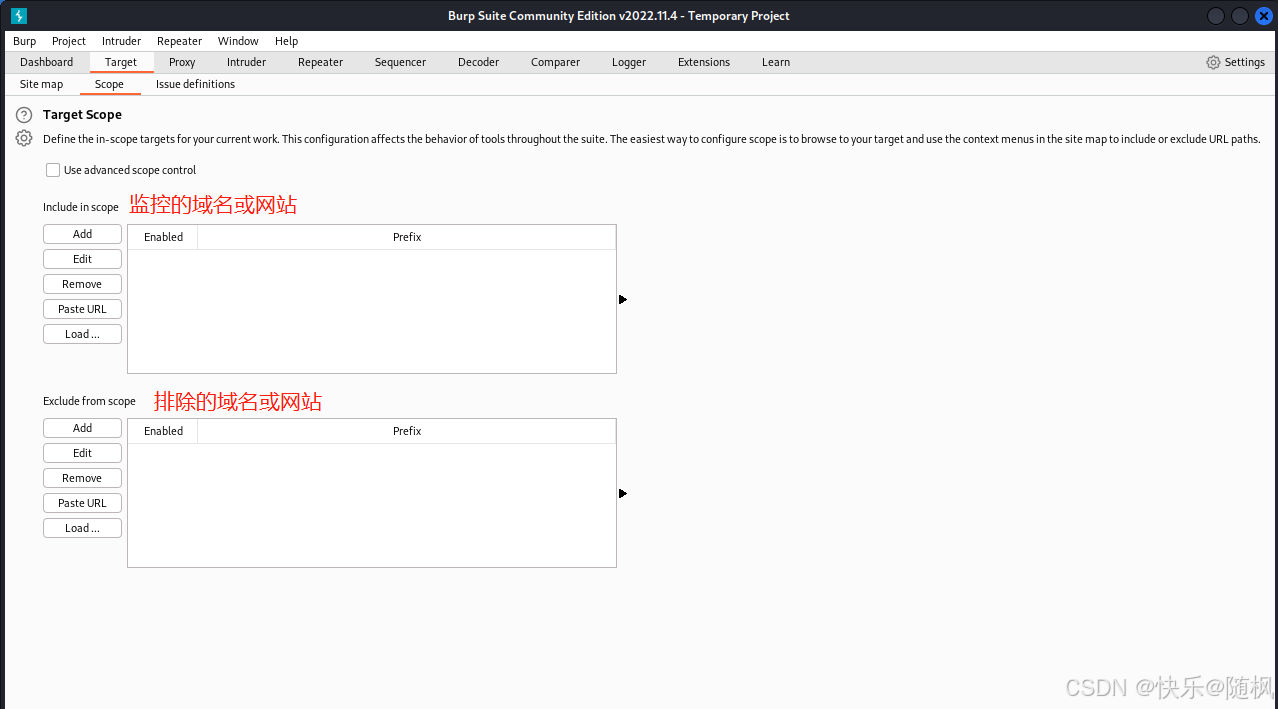
Task: Click Add under Include in scope
Action: (x=82, y=234)
